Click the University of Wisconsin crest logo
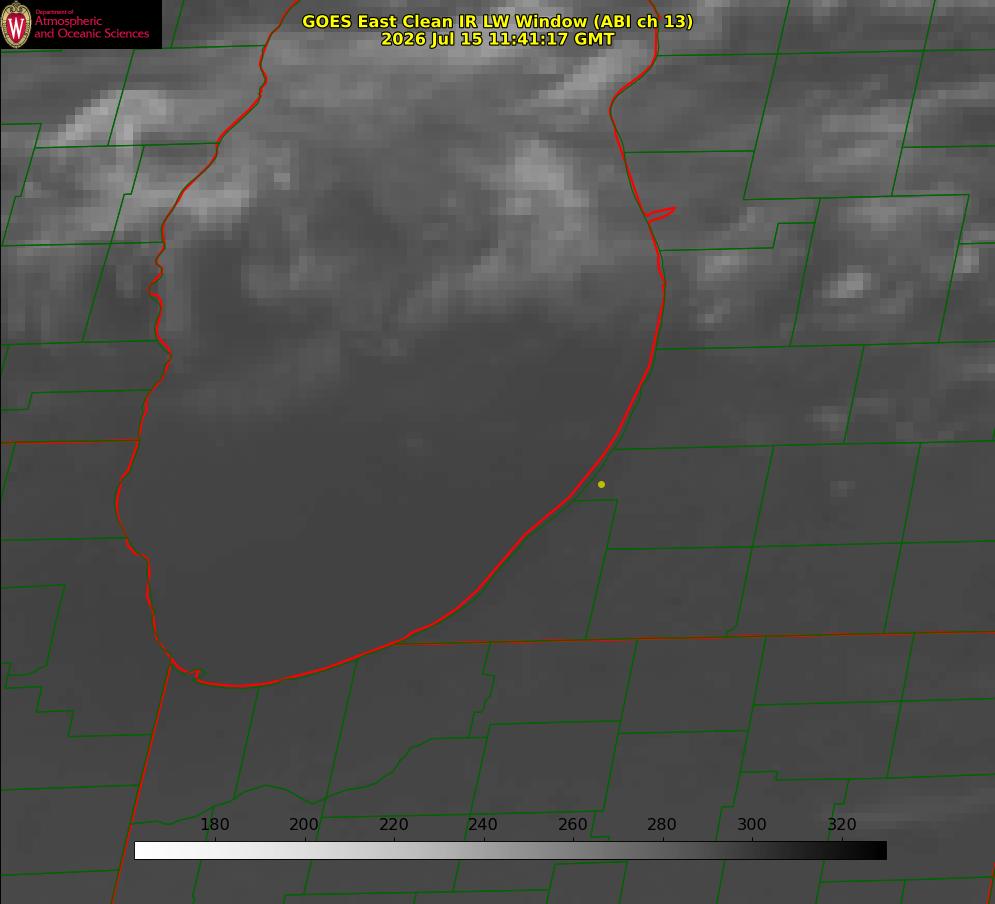The width and height of the screenshot is (995, 904). [16, 24]
